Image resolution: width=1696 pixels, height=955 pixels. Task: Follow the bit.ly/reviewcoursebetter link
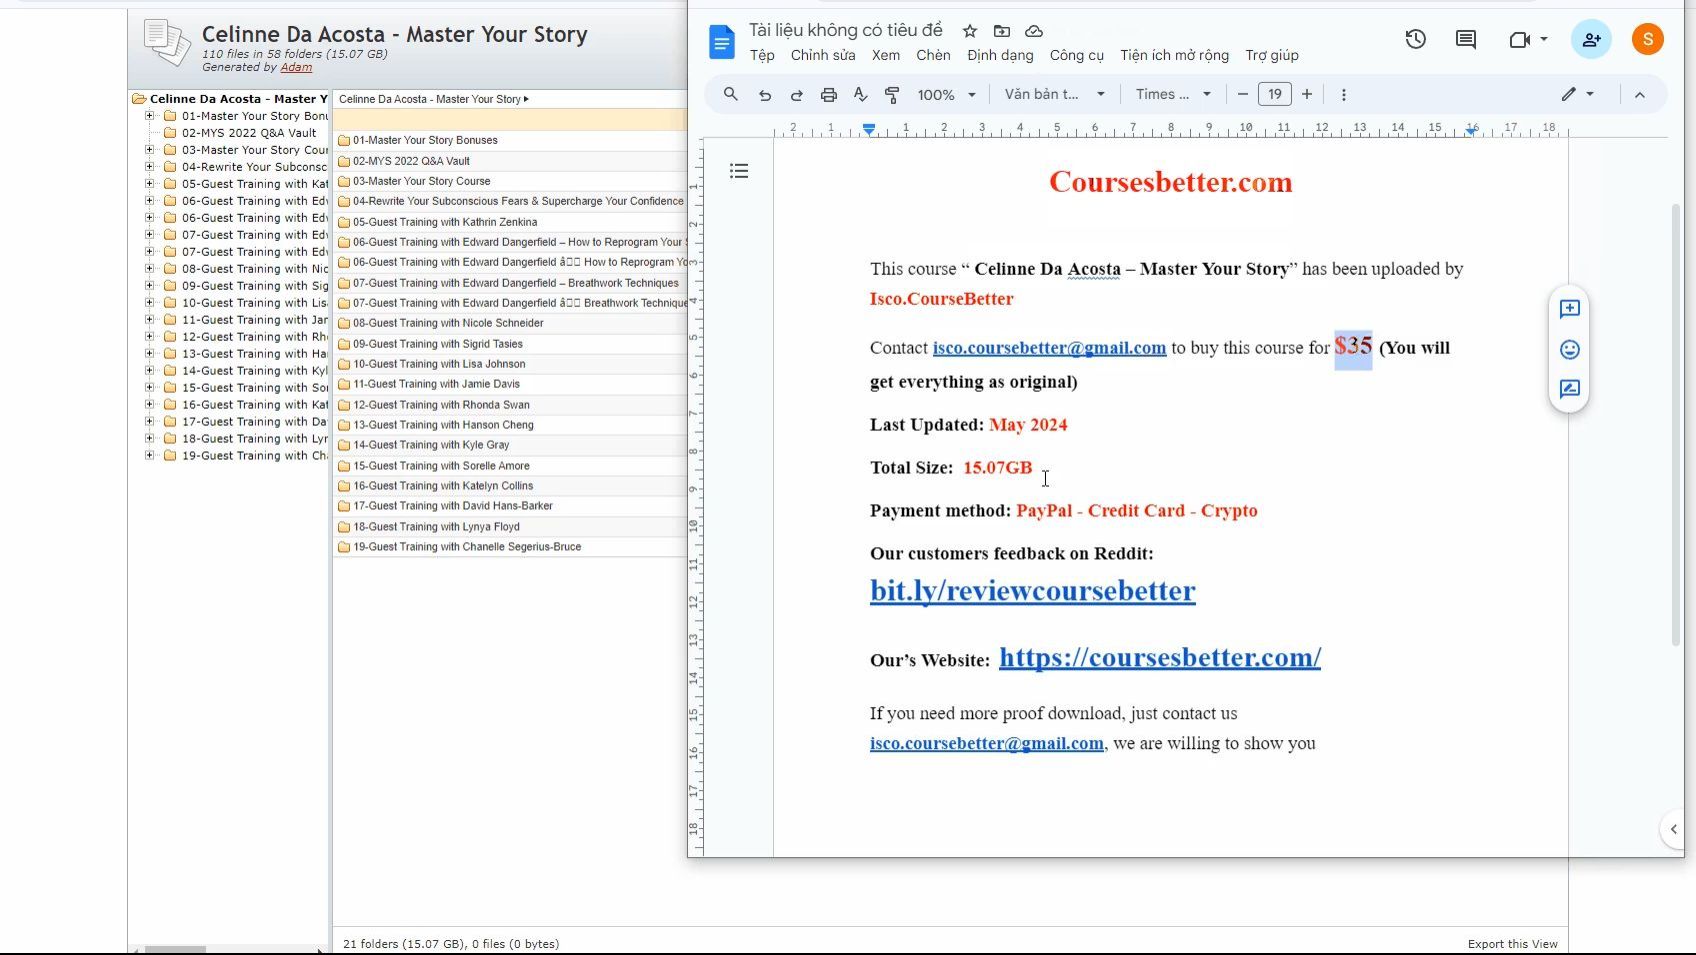(x=1032, y=591)
